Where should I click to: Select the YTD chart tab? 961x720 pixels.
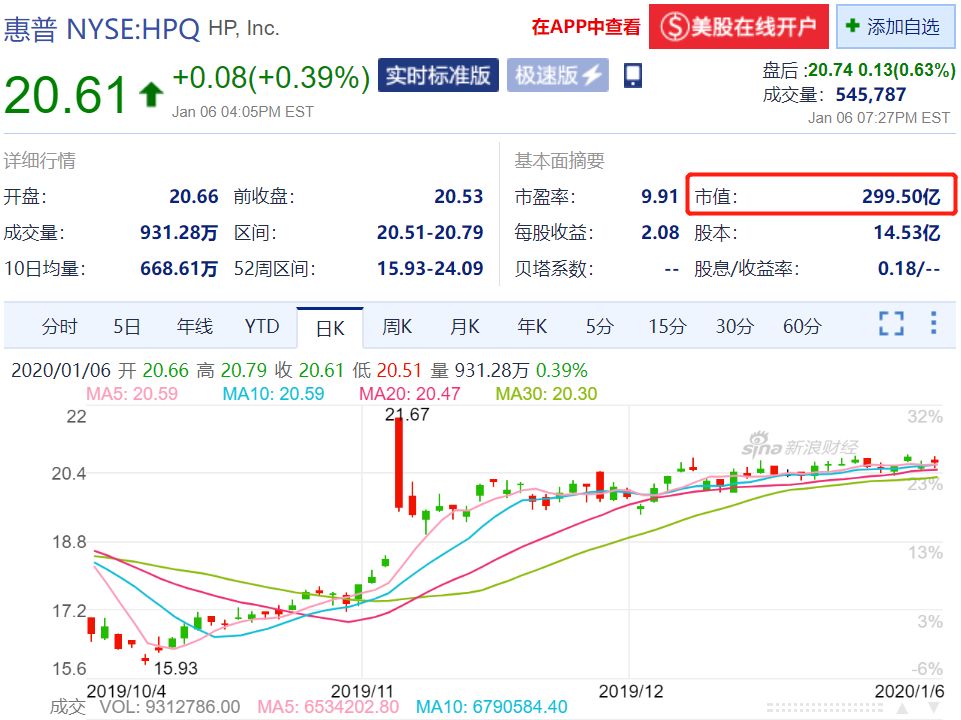(262, 326)
